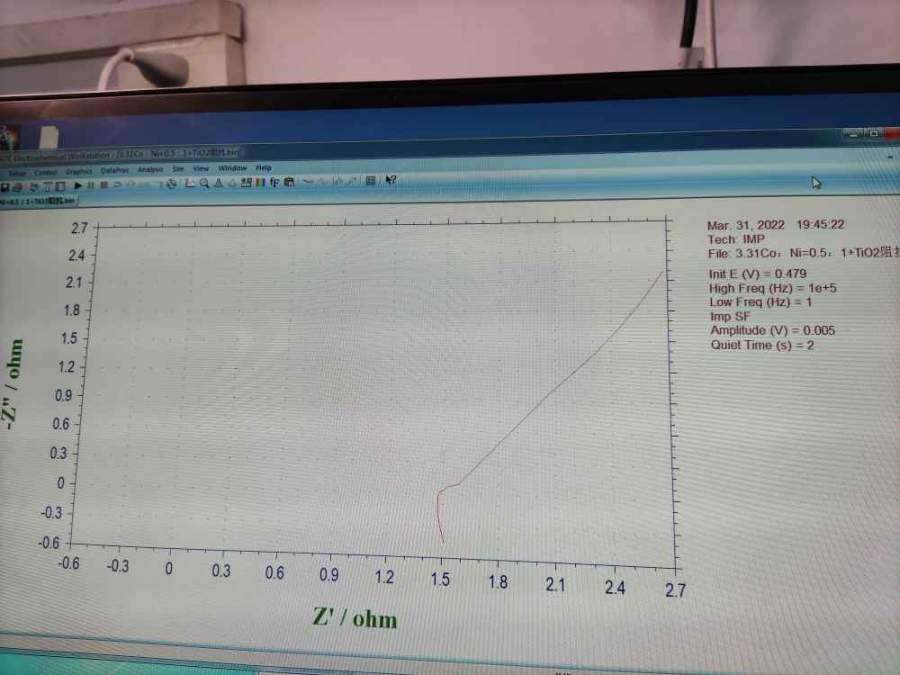Open the Control menu
Screen dimensions: 900x675
[x=46, y=172]
